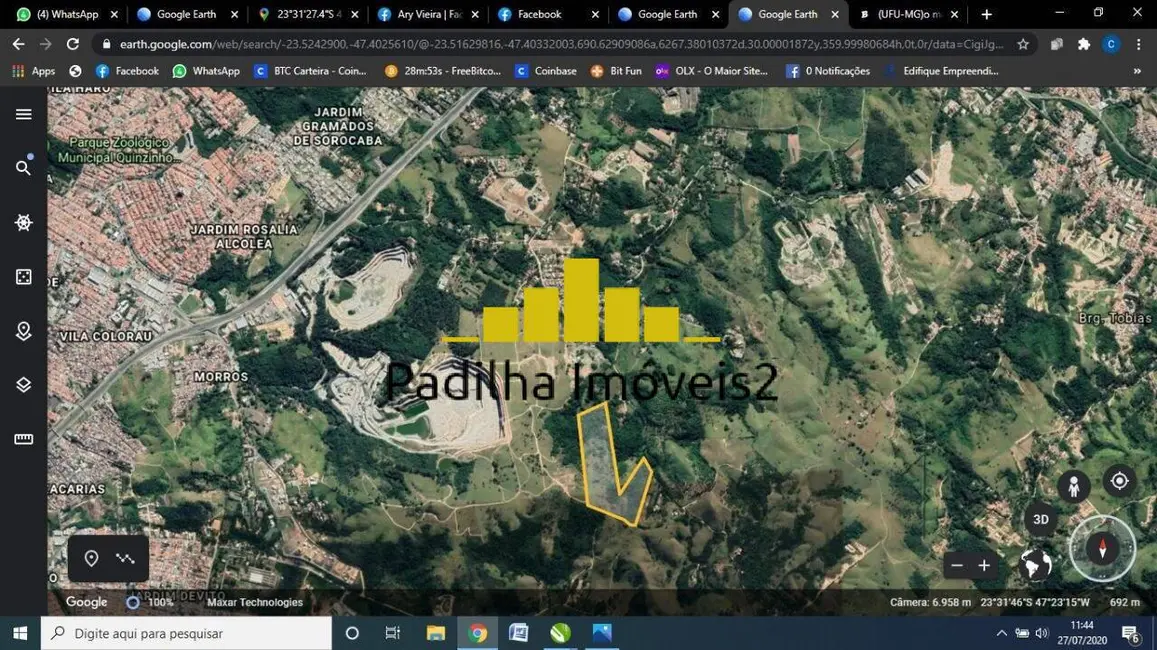Select the measure path tool in bottom toolbar
Image resolution: width=1157 pixels, height=650 pixels.
click(x=124, y=558)
